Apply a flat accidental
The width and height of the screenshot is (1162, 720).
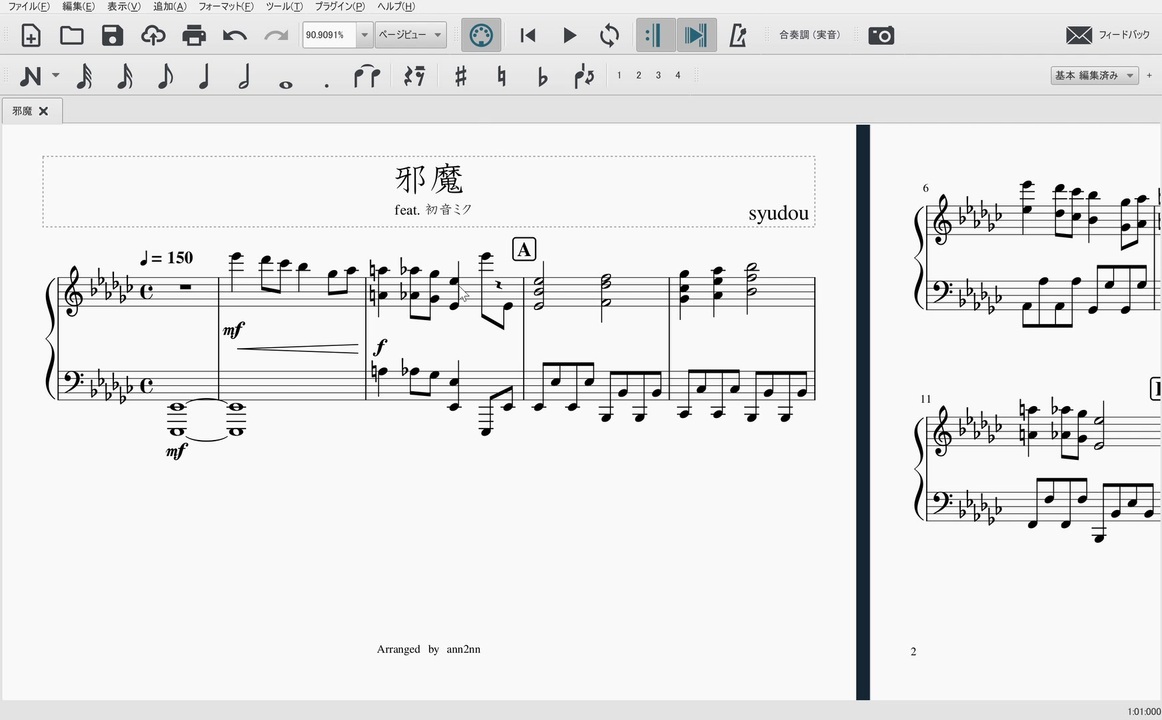tap(542, 76)
